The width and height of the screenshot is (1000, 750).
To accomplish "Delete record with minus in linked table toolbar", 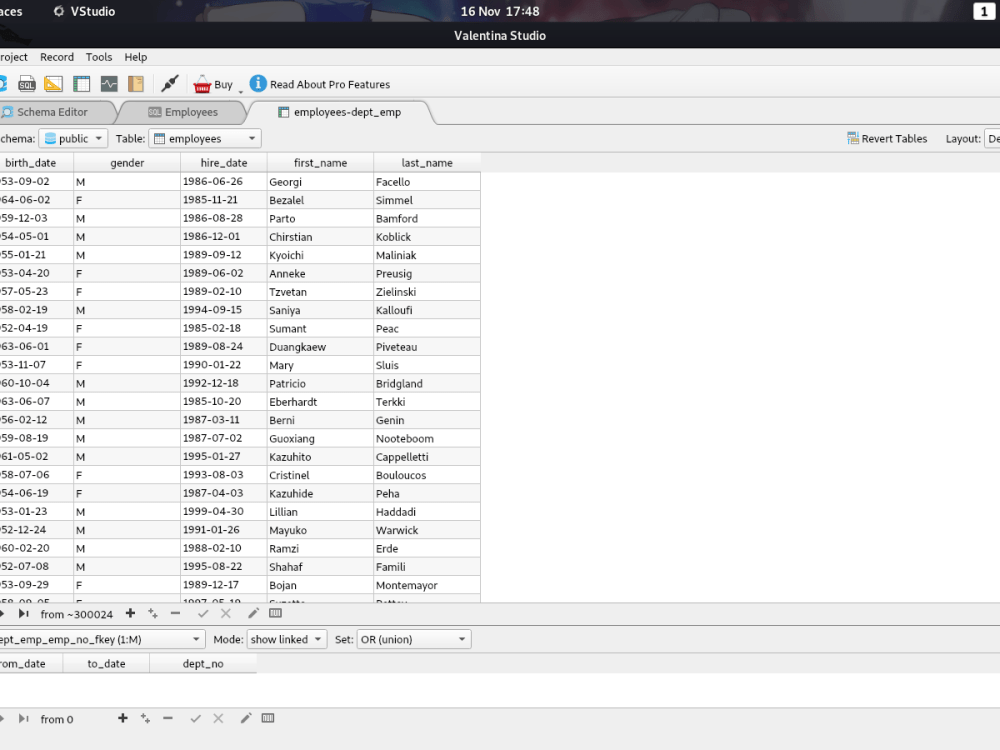I will point(168,718).
